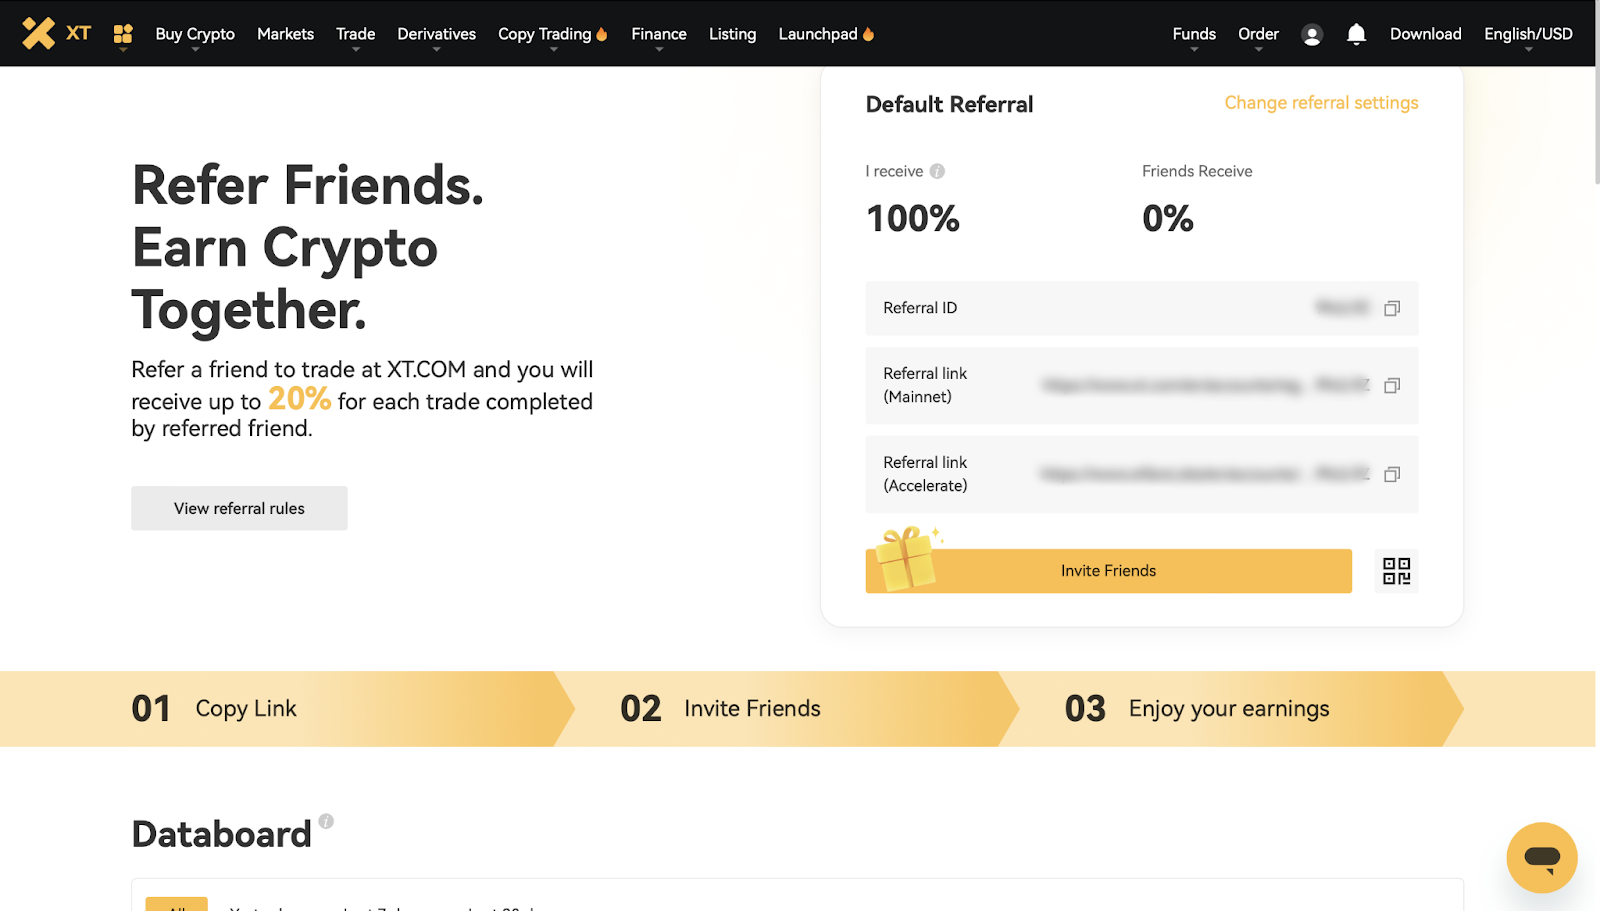Image resolution: width=1600 pixels, height=911 pixels.
Task: Click the info icon beside "I receive"
Action: (x=937, y=171)
